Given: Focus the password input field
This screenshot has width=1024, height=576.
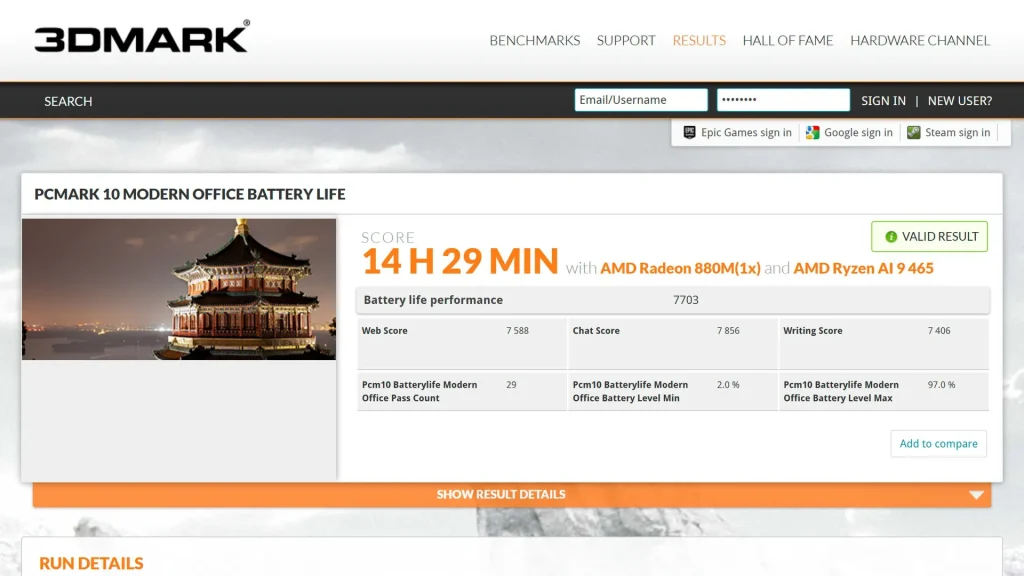Looking at the screenshot, I should 783,100.
